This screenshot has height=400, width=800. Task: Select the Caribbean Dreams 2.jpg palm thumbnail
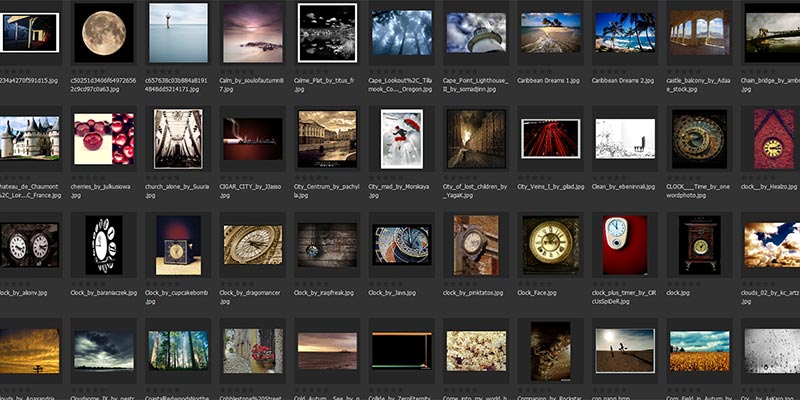626,33
